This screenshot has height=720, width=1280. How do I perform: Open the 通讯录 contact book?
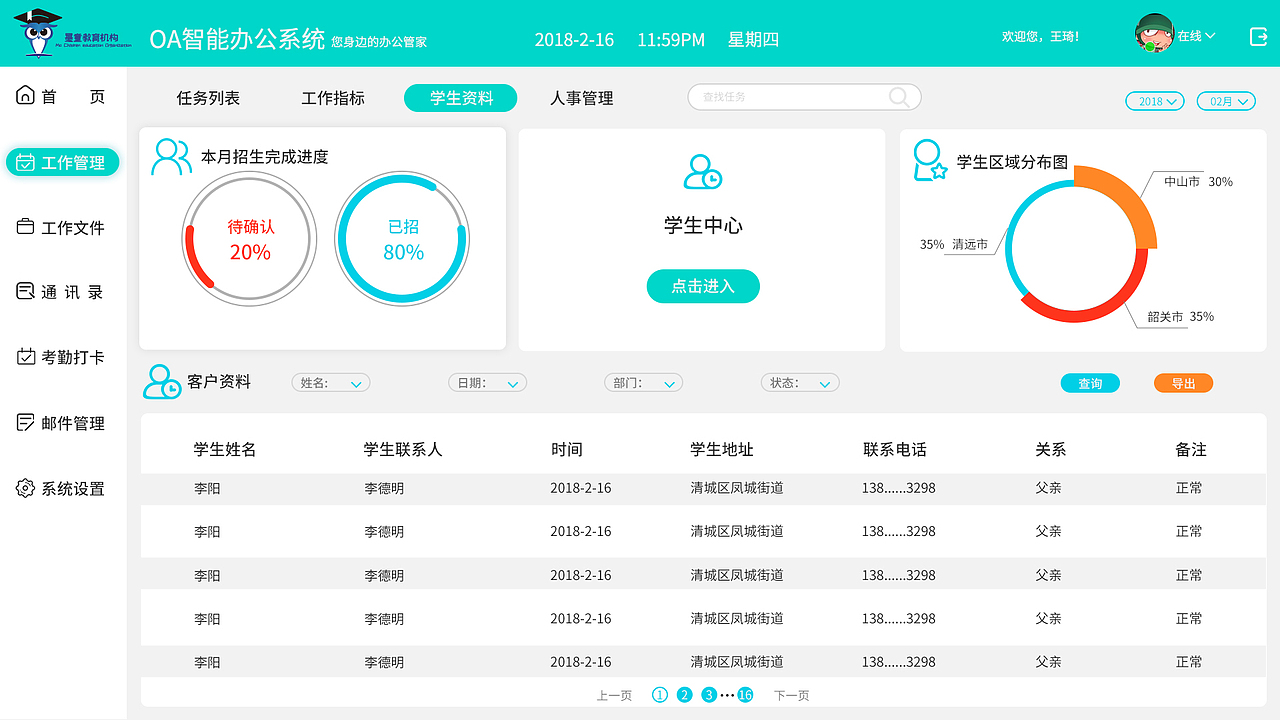tap(62, 292)
